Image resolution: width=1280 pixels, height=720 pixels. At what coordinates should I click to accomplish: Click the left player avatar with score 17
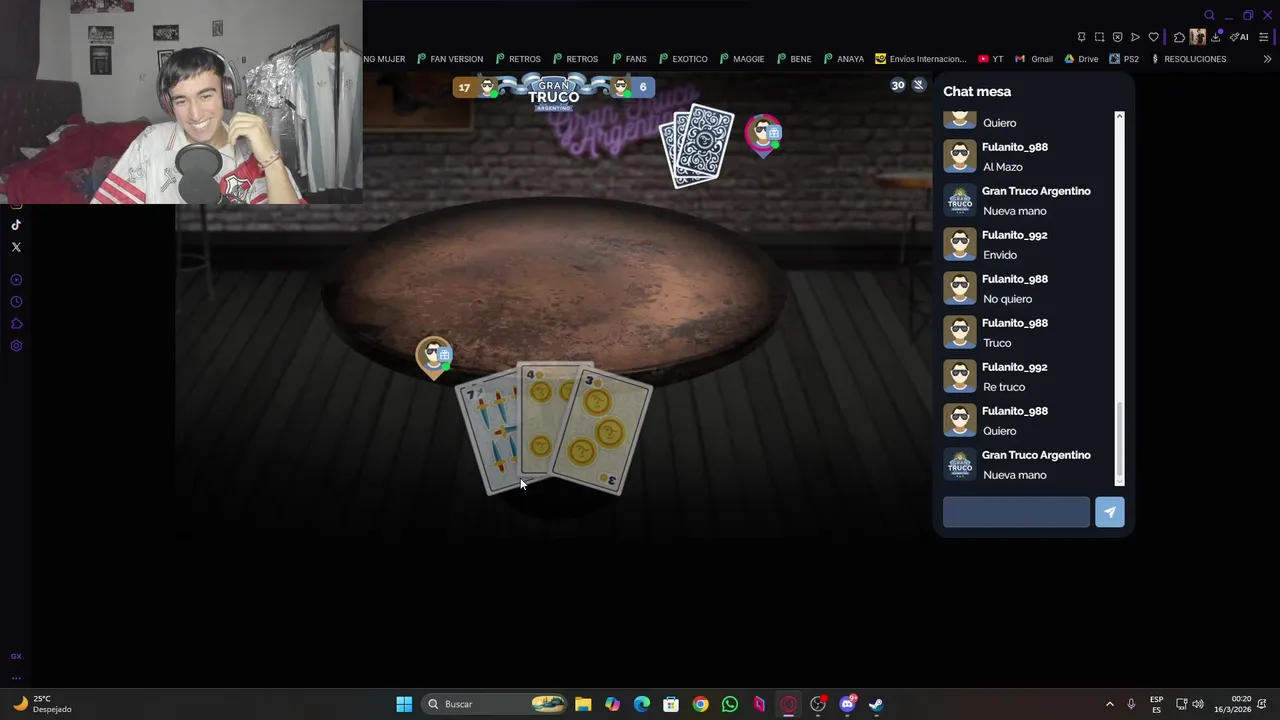[x=489, y=88]
